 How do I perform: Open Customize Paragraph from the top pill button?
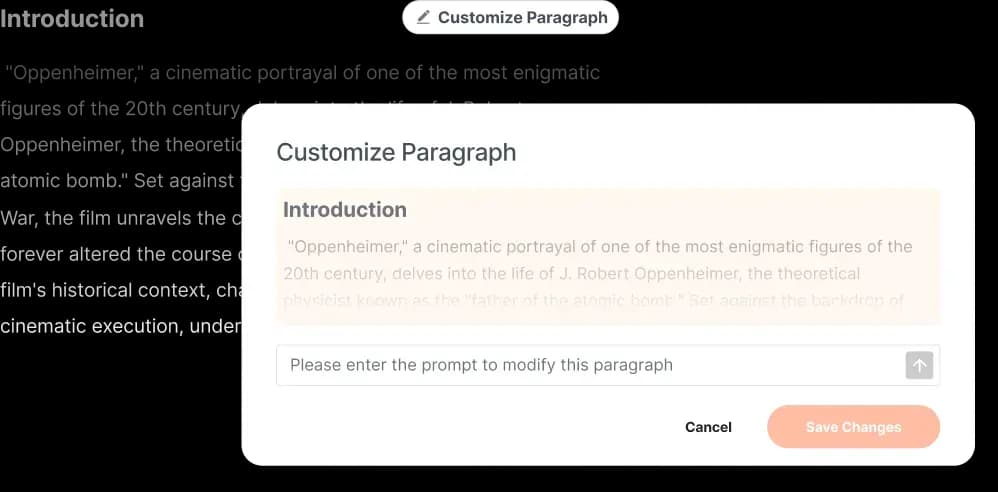pyautogui.click(x=510, y=17)
